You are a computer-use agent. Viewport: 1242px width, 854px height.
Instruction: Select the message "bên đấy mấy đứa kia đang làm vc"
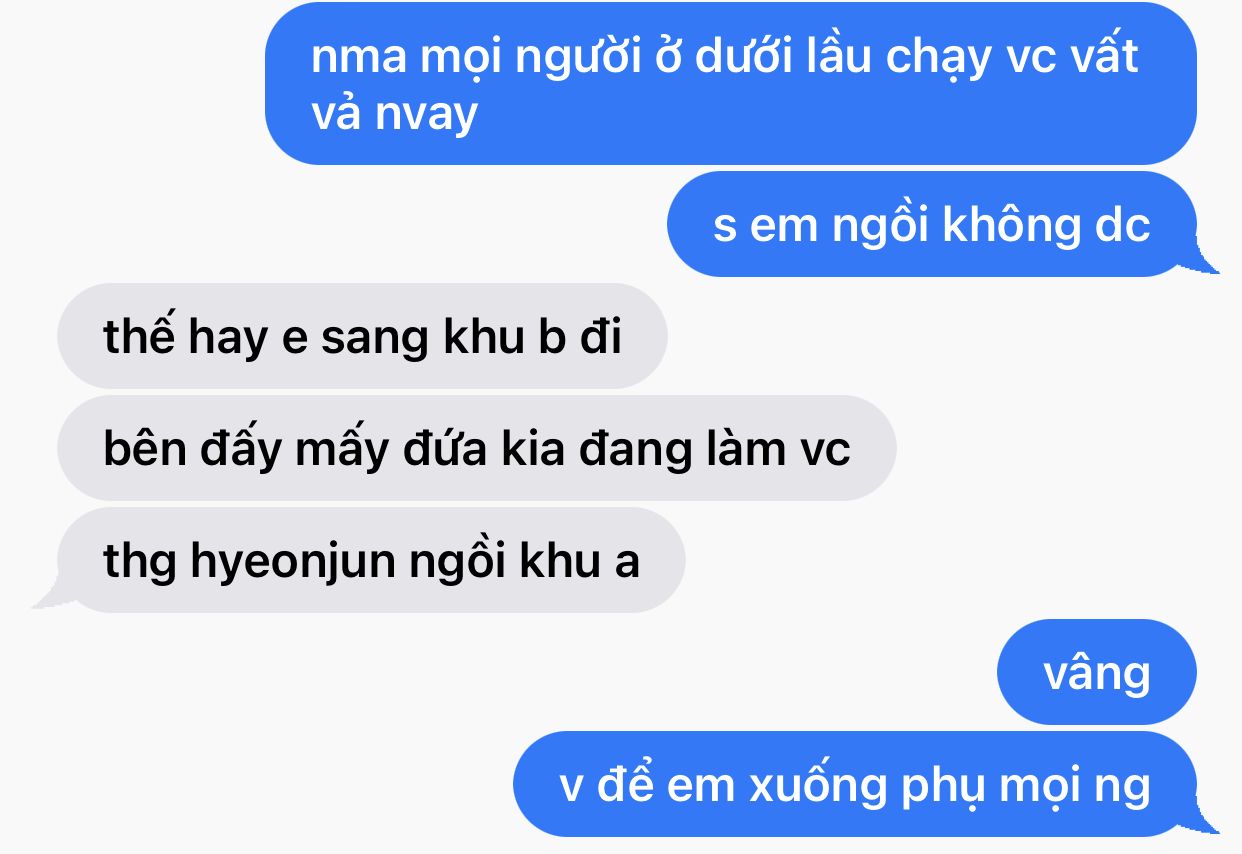tap(477, 448)
